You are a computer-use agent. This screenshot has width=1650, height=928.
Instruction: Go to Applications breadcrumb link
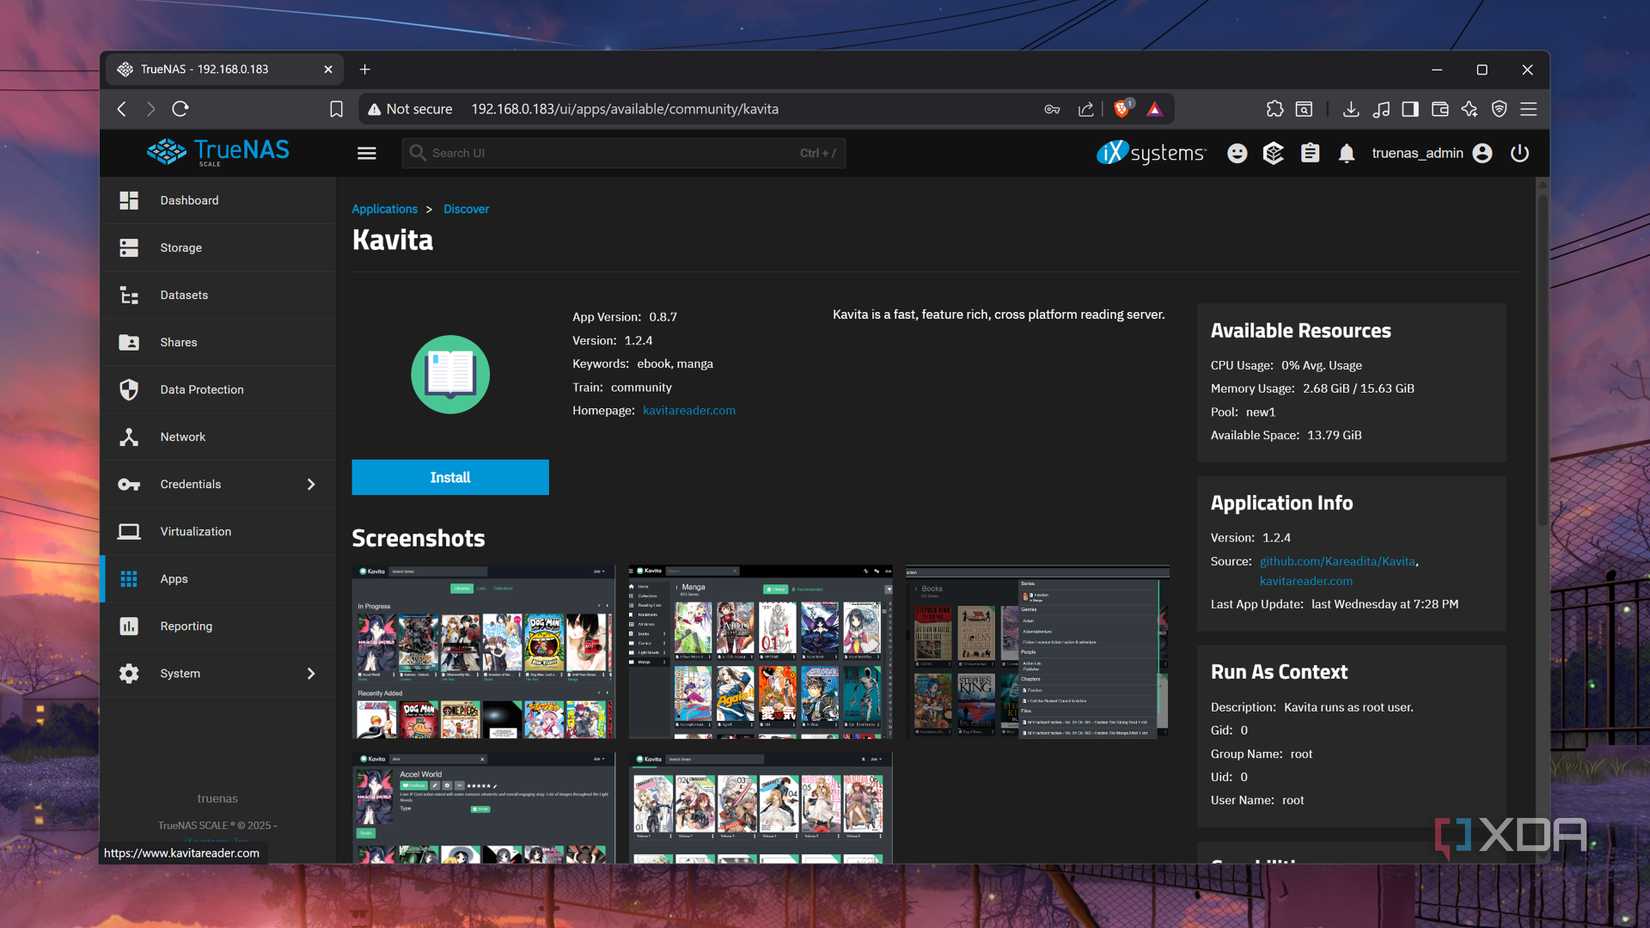(x=385, y=209)
